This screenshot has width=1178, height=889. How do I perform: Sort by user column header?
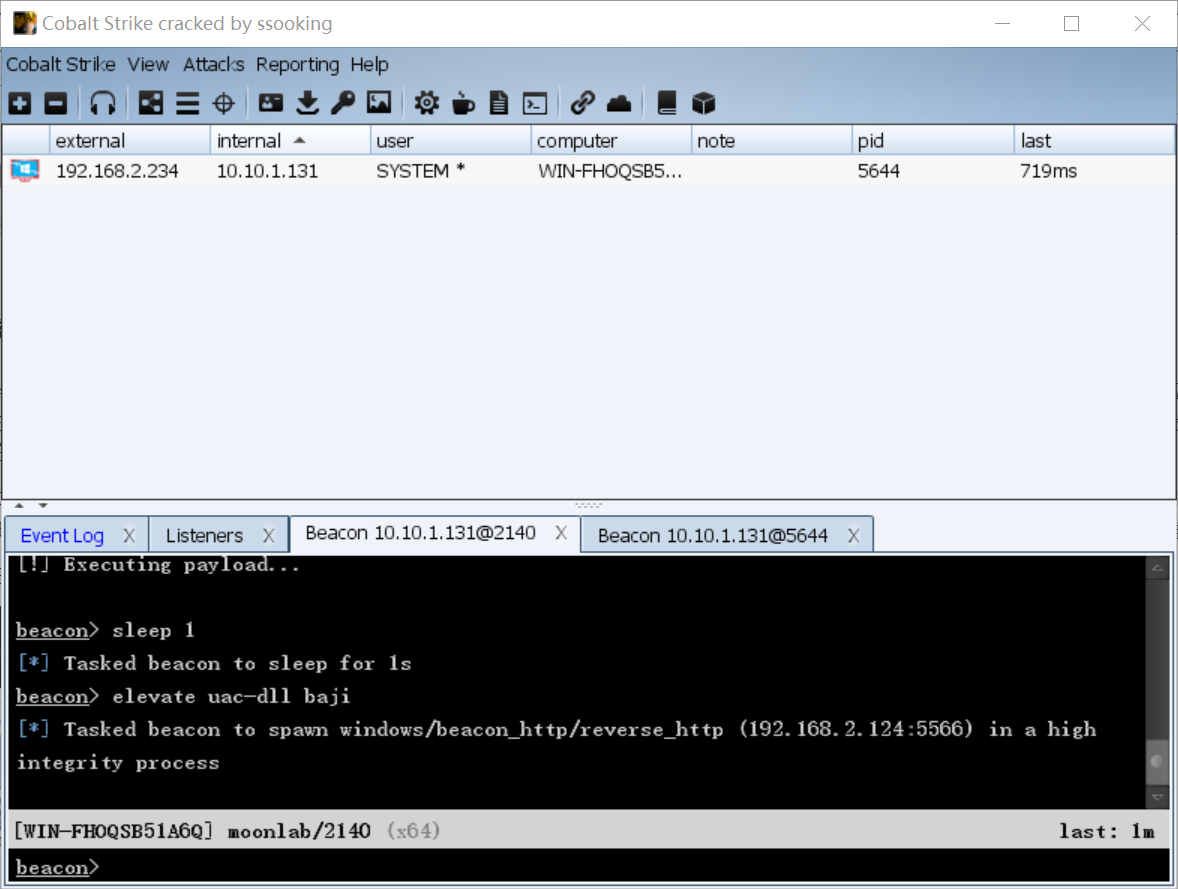[x=450, y=141]
